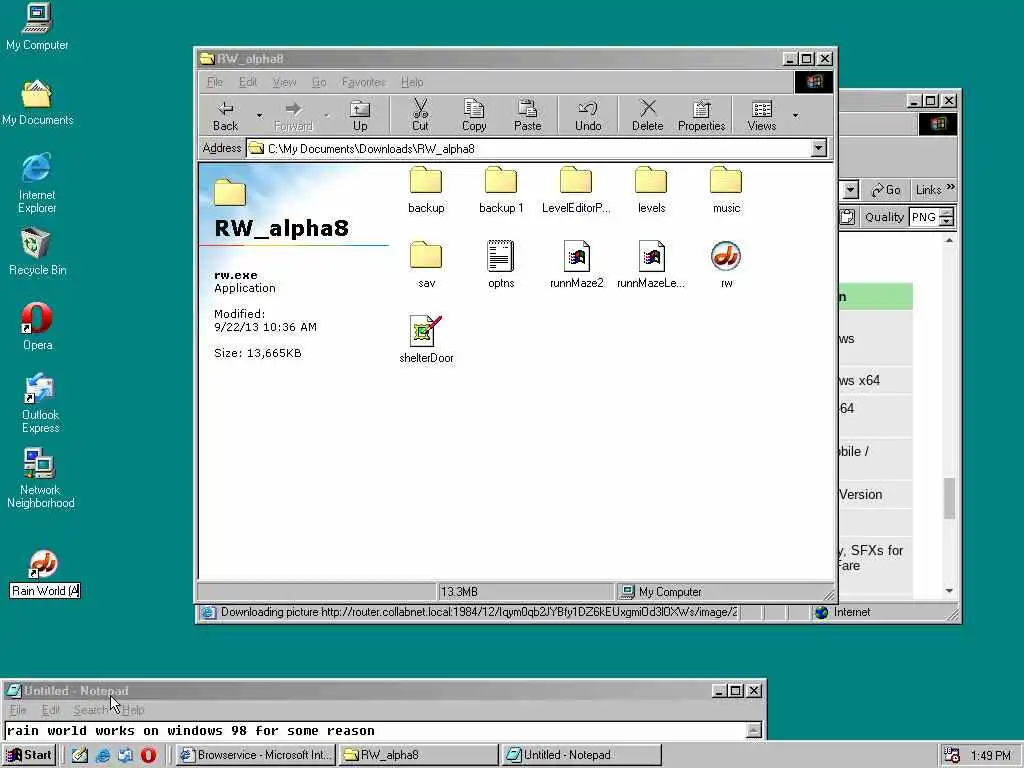Select the backup folder
Screen dimensions: 1024x768
[426, 189]
